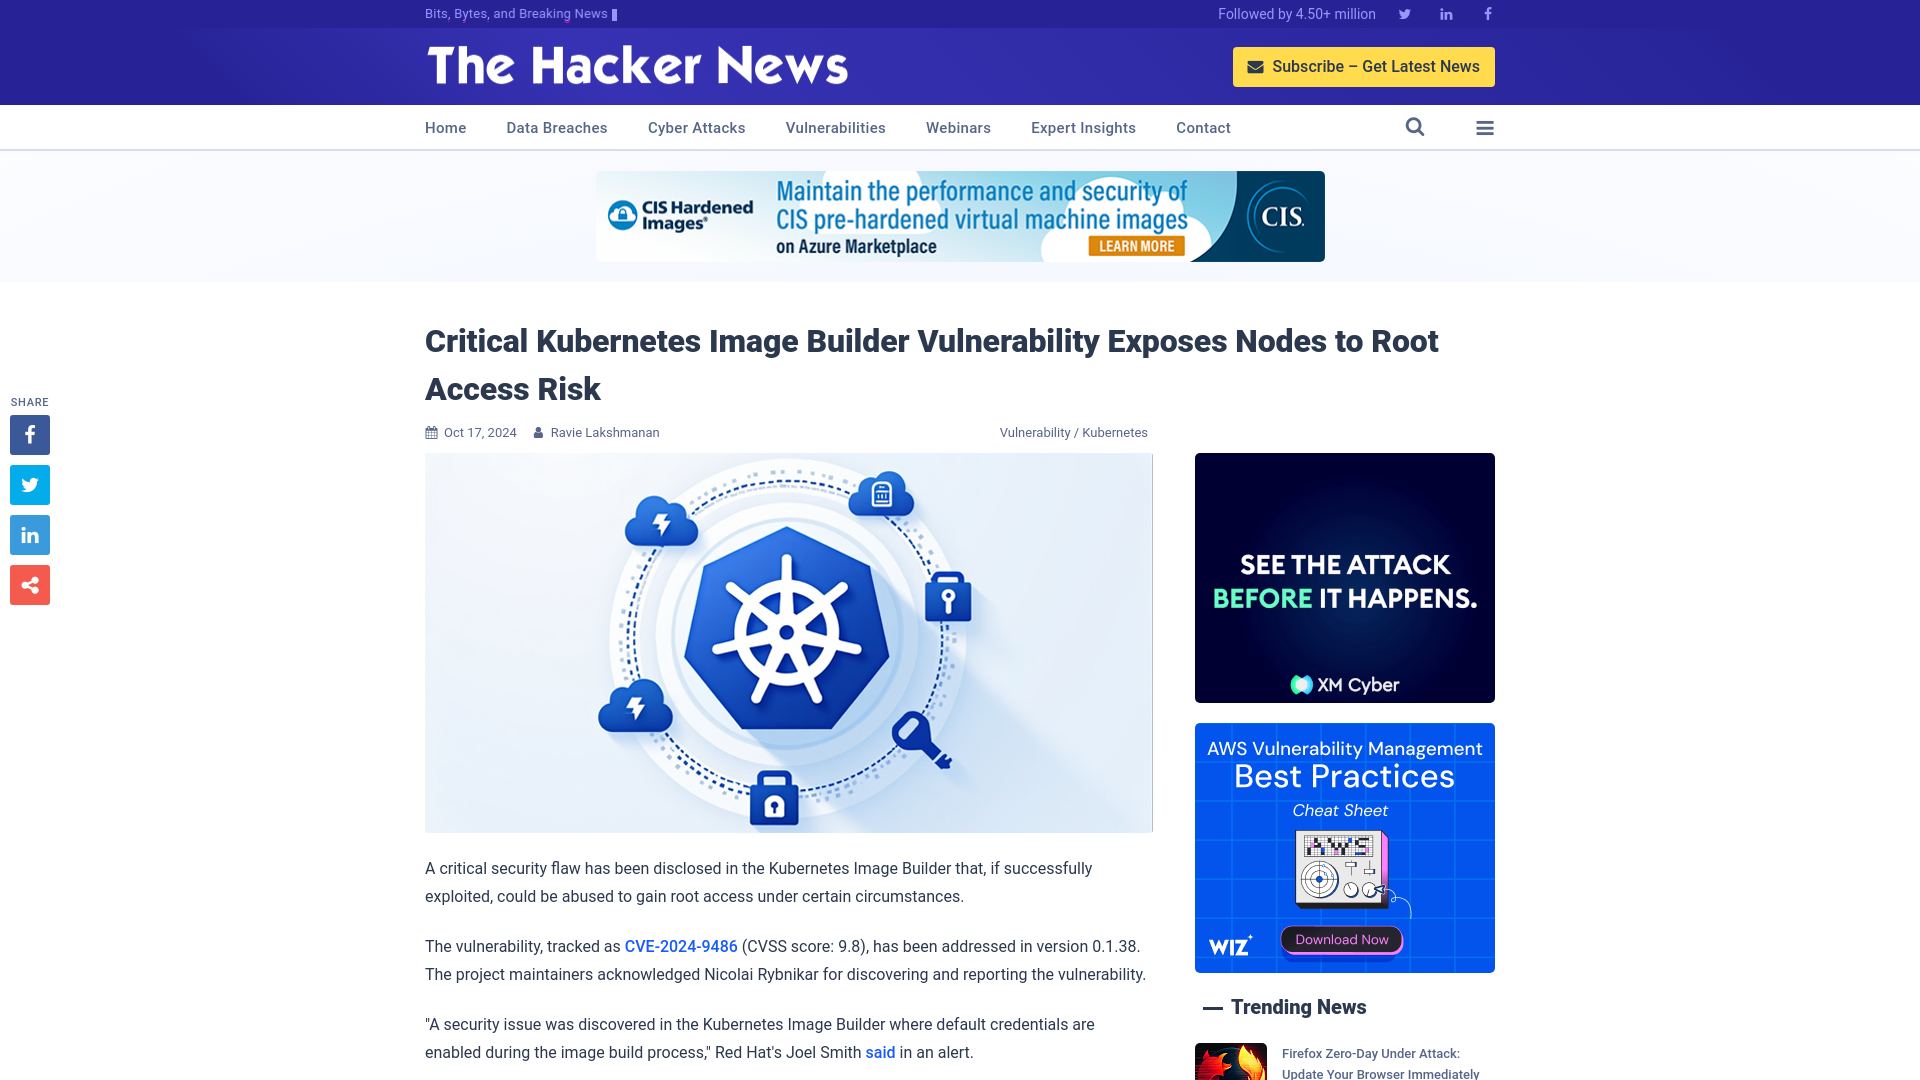Open the Webinars navigation tab
1920x1080 pixels.
(957, 127)
